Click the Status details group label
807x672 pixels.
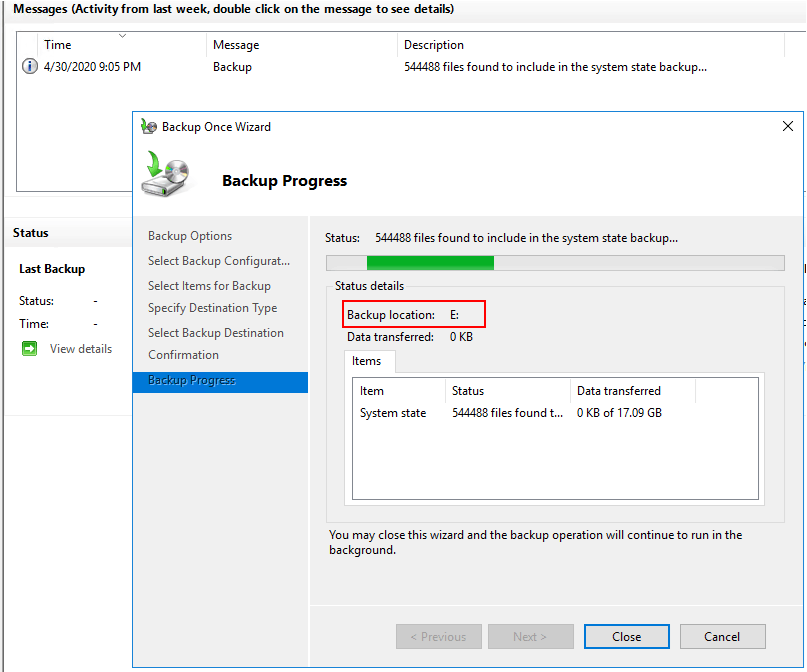coord(370,286)
